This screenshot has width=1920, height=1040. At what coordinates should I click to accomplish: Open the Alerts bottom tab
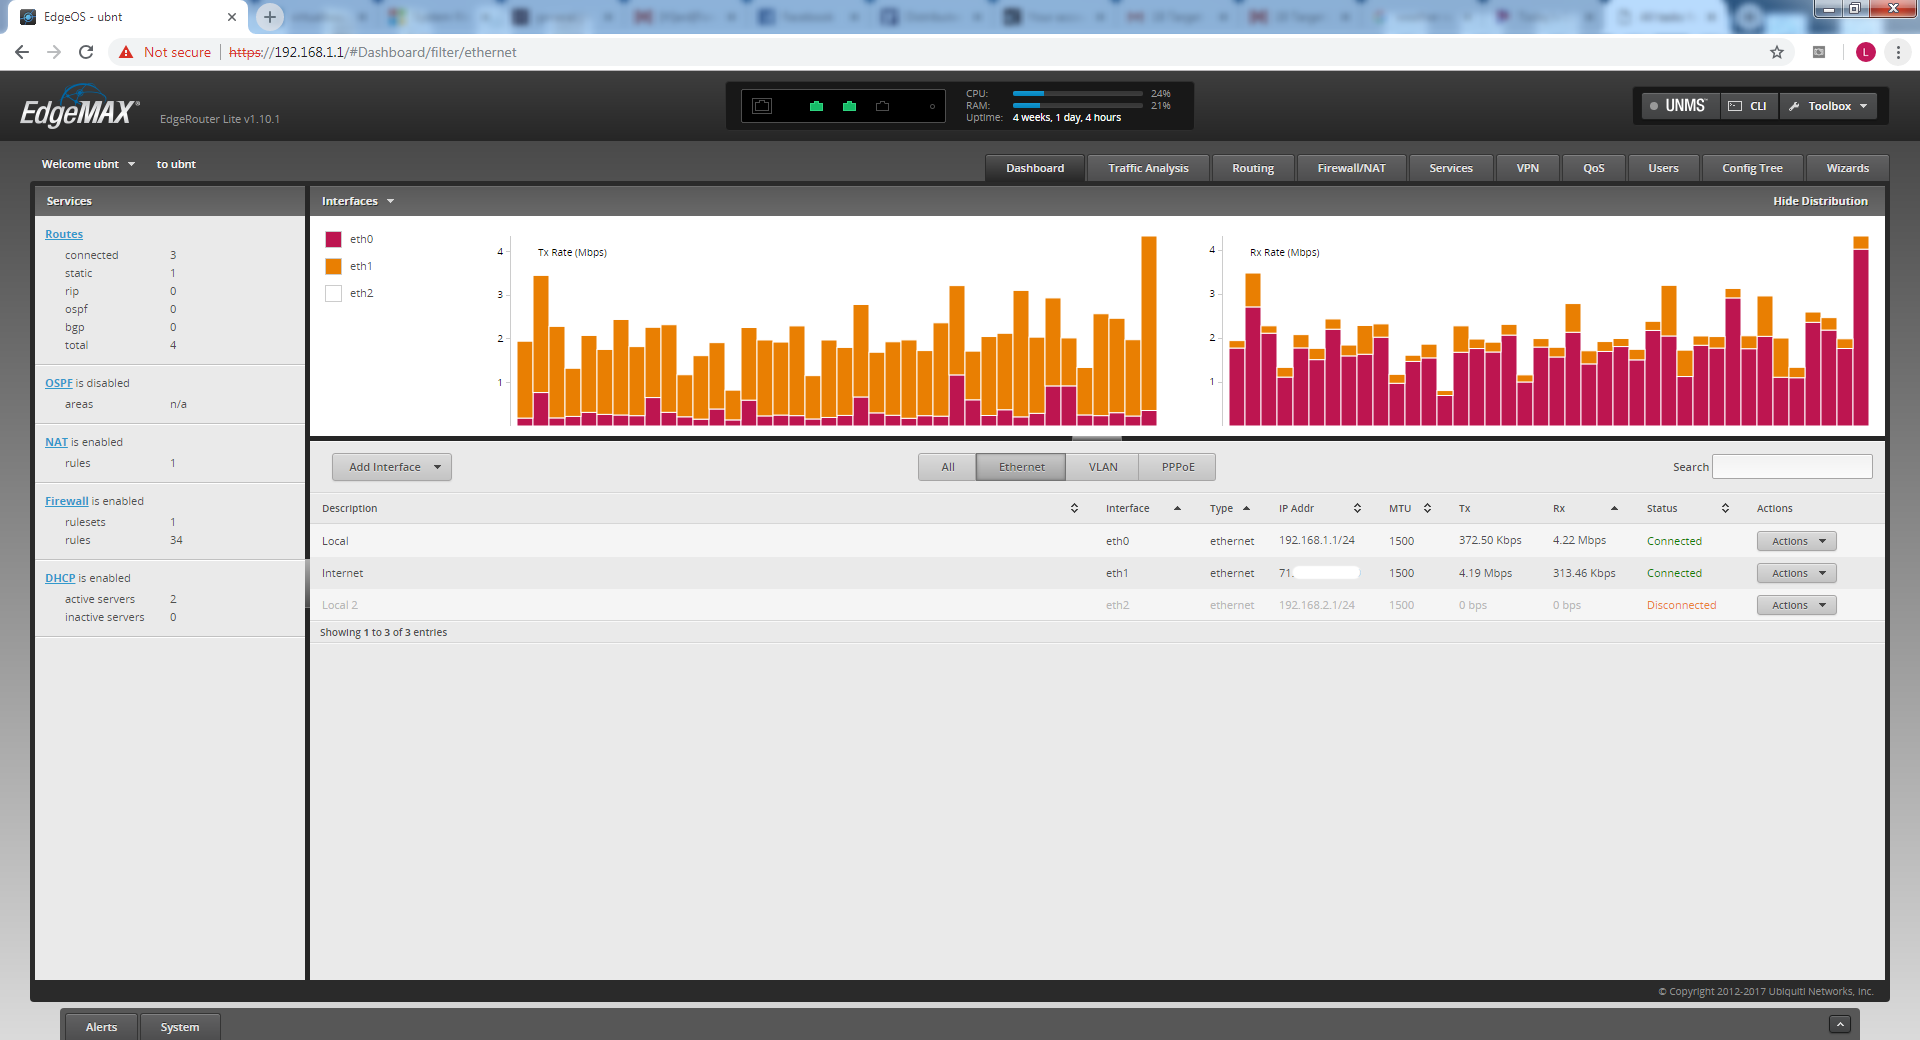pyautogui.click(x=101, y=1027)
